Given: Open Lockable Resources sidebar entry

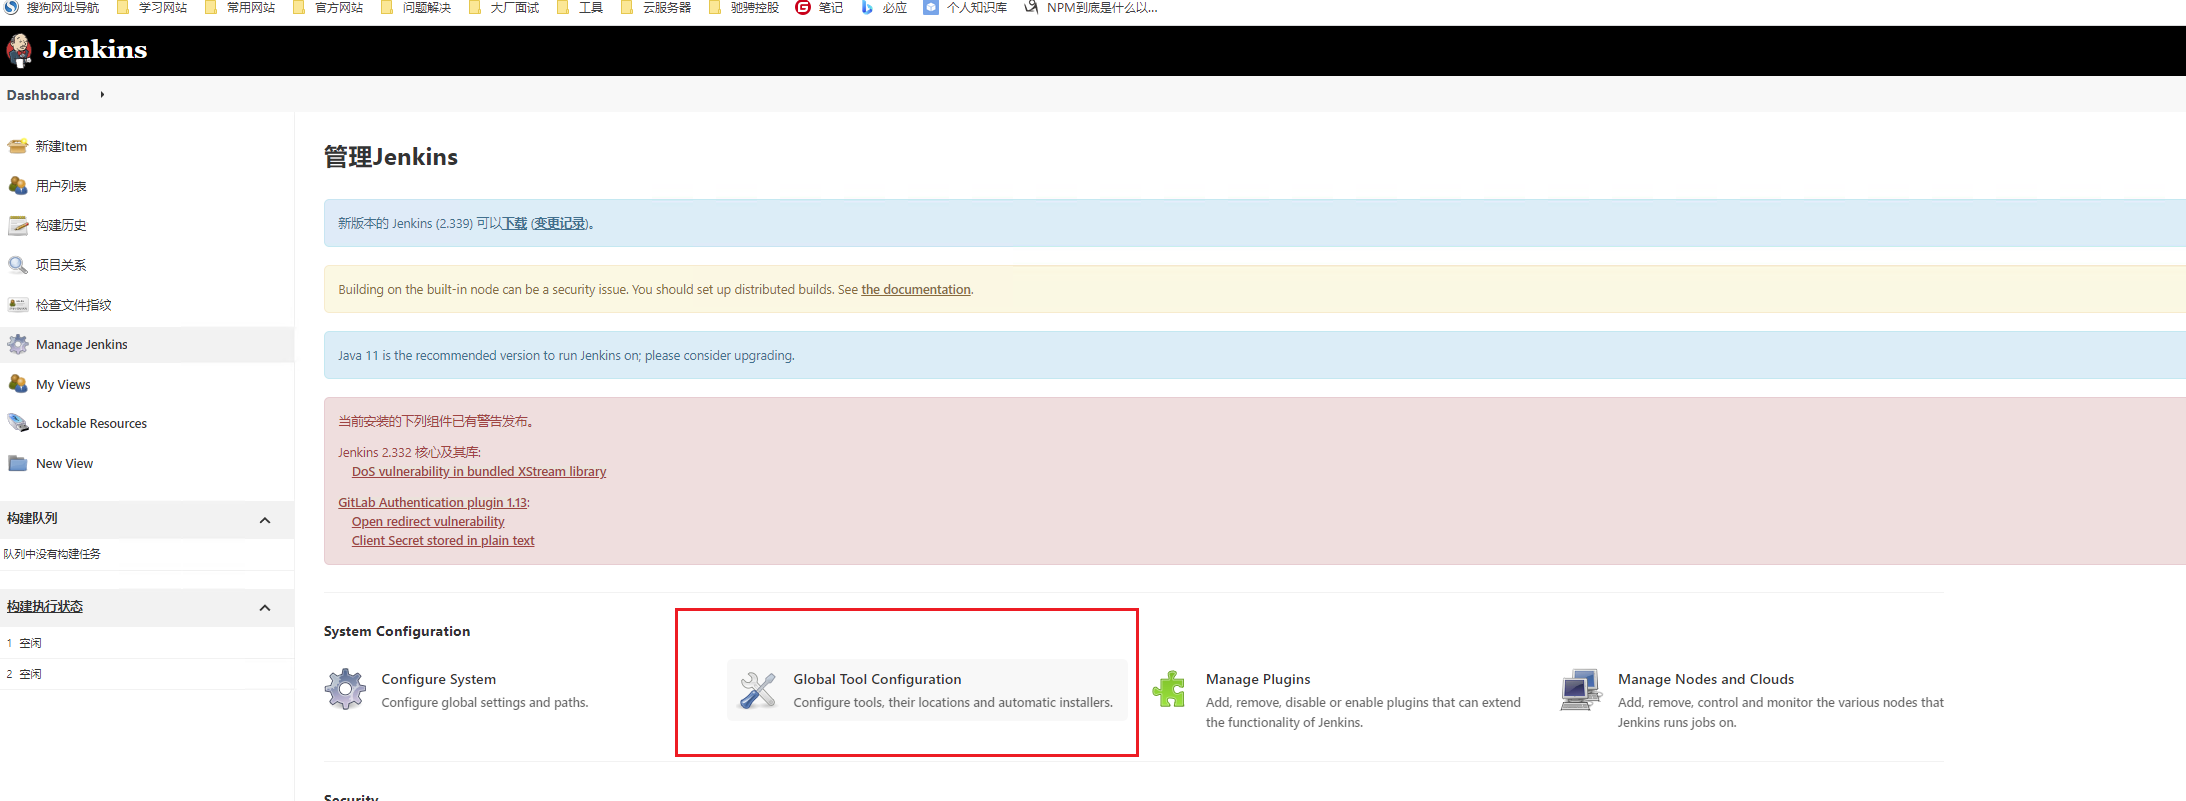Looking at the screenshot, I should (x=91, y=423).
